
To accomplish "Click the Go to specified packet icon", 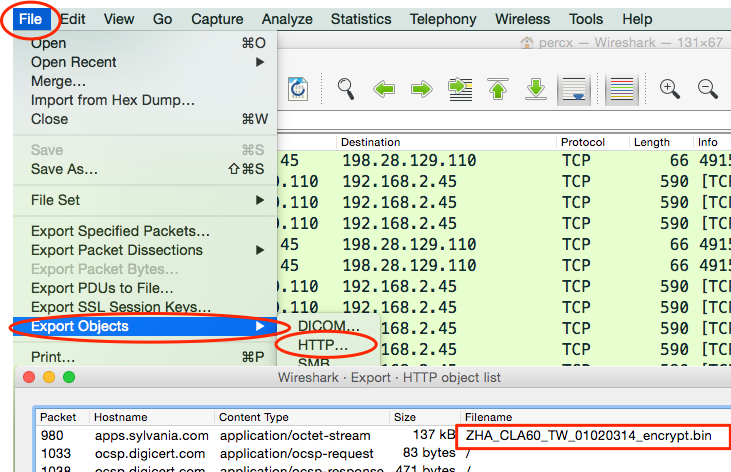I will click(x=460, y=89).
